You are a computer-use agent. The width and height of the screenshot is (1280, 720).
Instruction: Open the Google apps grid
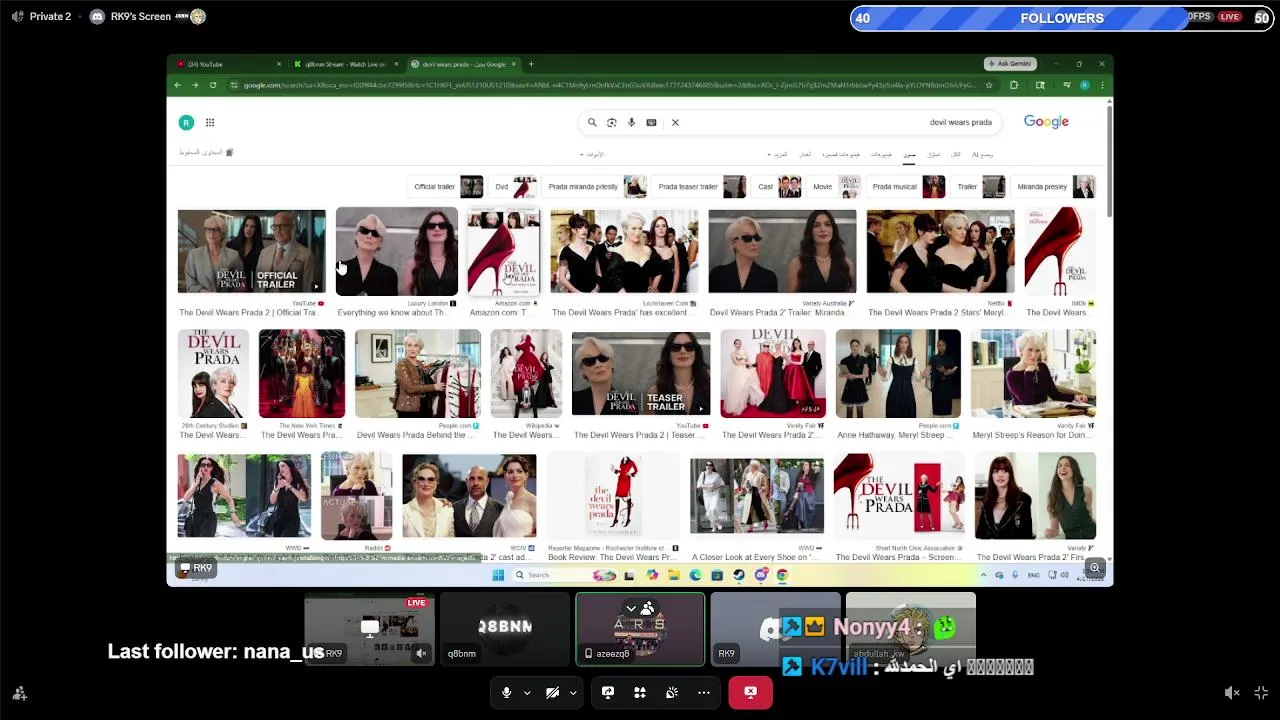[x=210, y=122]
